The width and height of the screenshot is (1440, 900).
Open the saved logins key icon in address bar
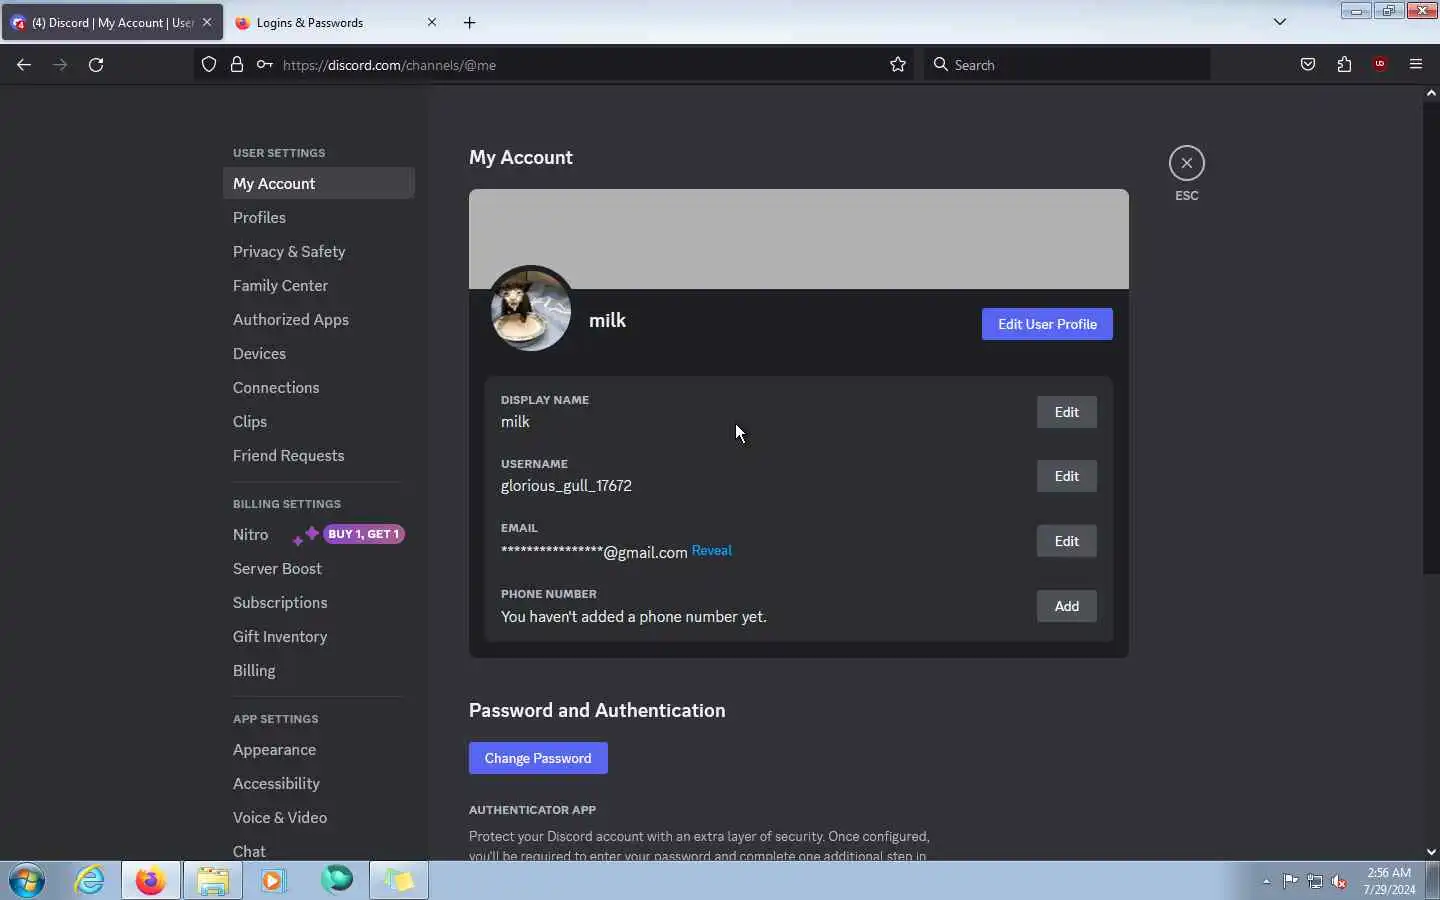pos(264,65)
